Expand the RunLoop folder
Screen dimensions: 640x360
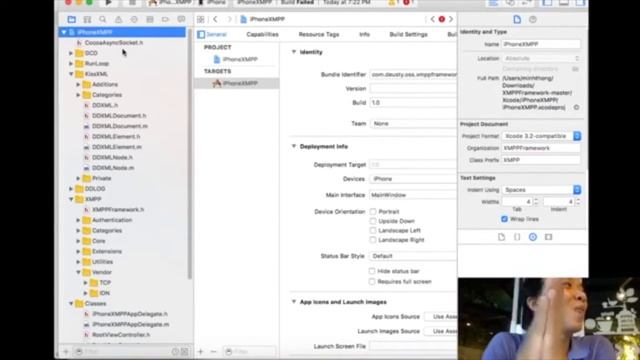[71, 63]
